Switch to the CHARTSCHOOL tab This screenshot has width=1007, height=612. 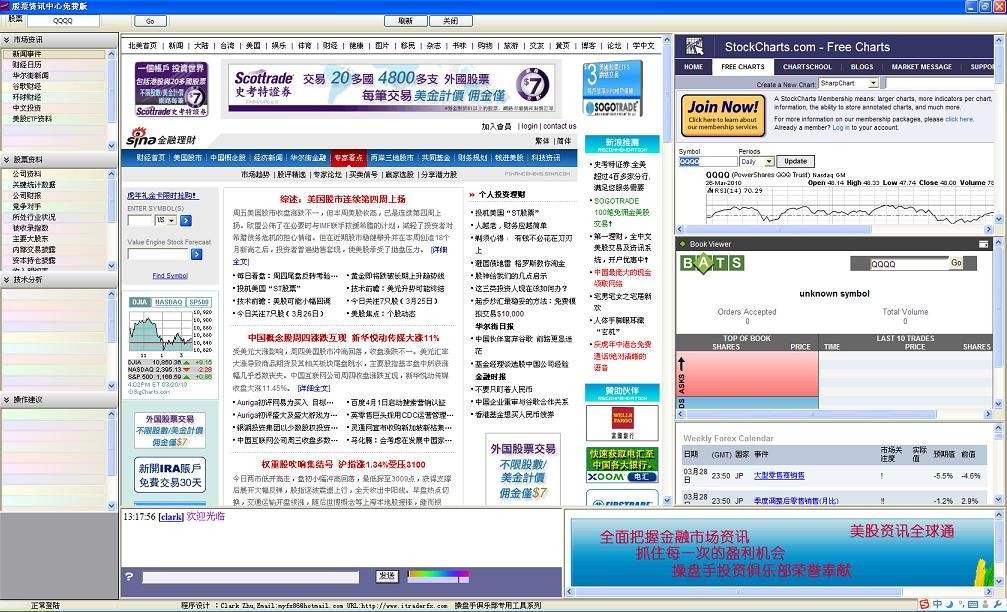807,67
